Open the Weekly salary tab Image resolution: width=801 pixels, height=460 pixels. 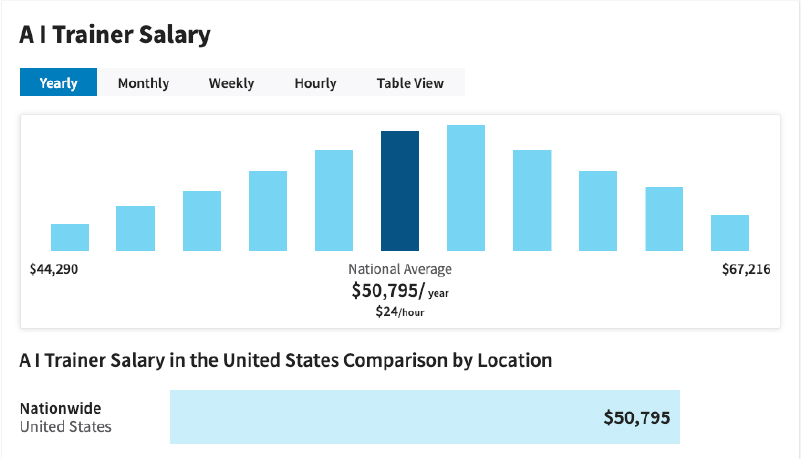click(231, 83)
